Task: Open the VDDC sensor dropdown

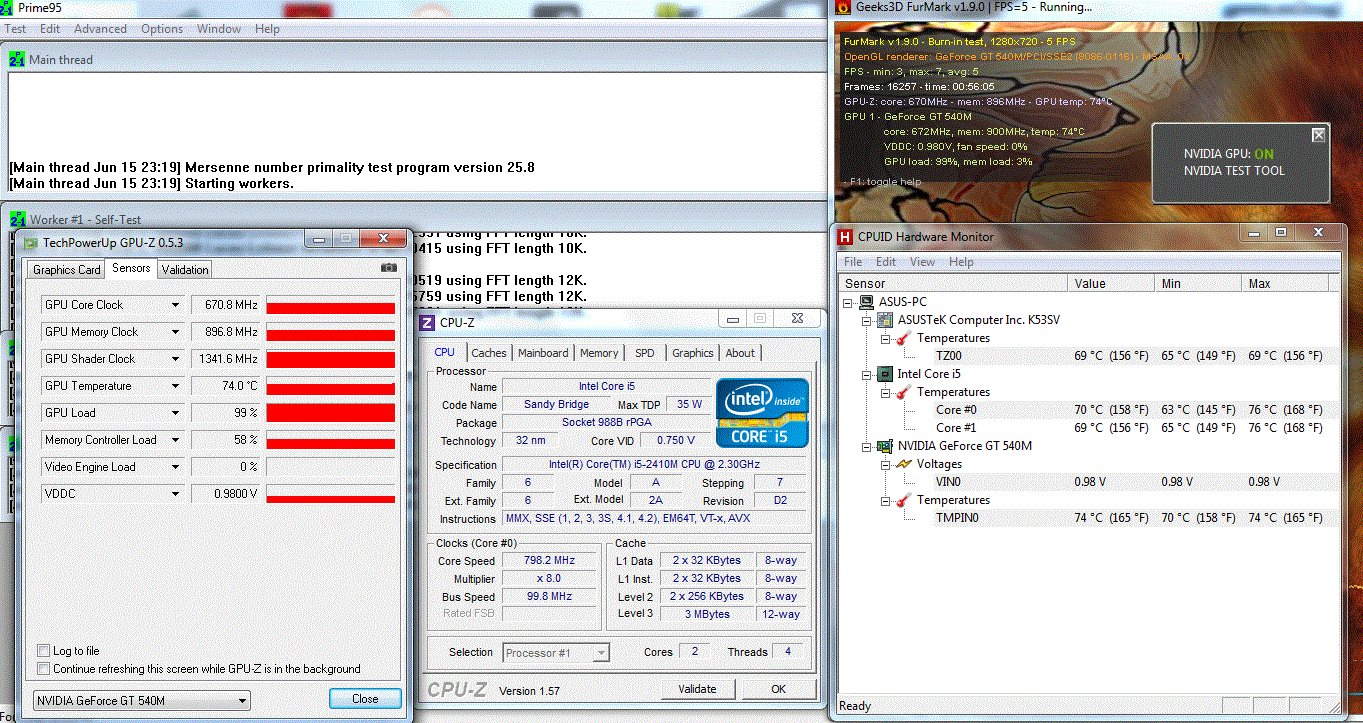Action: (176, 494)
